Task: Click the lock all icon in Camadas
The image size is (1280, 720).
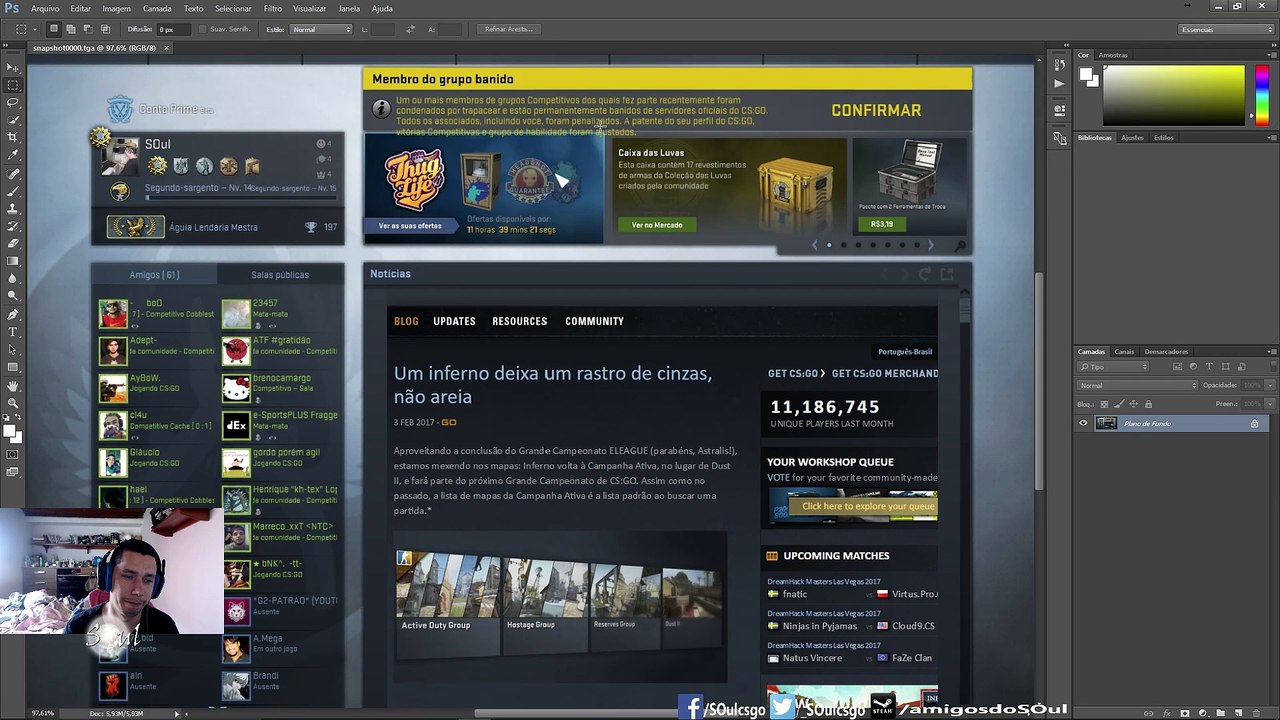Action: [x=1148, y=404]
